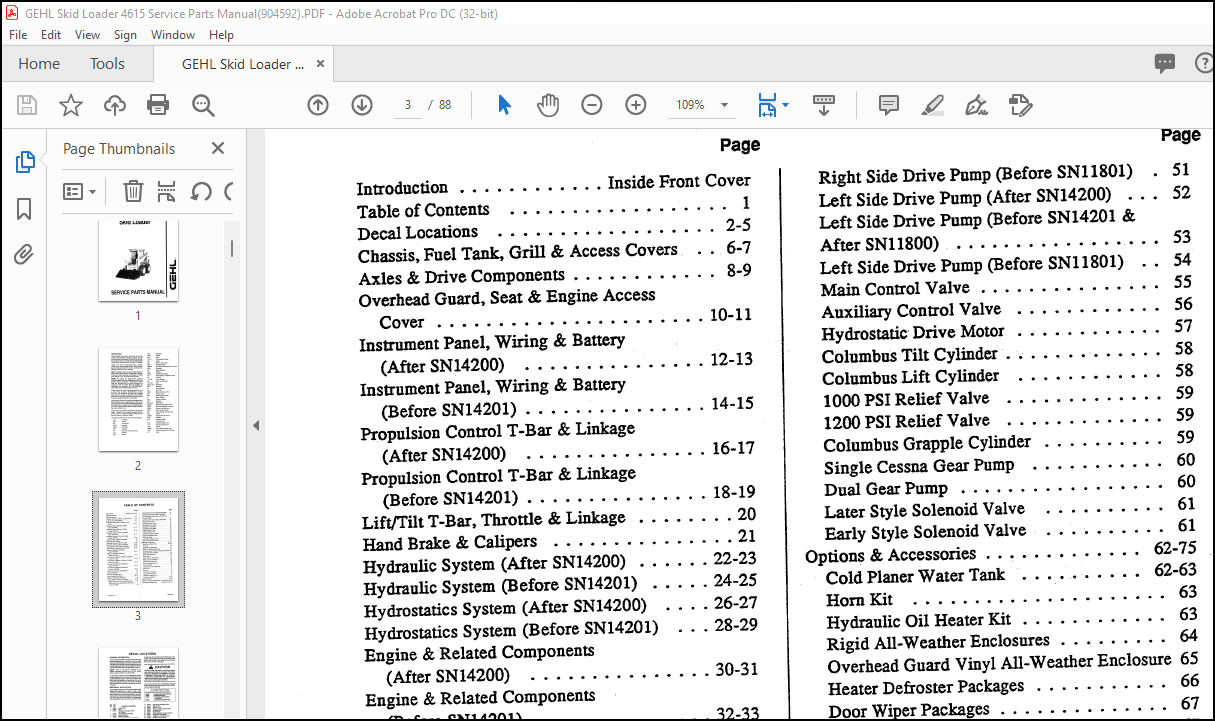
Task: Click the 'Axles & Drive Components' entry
Action: pos(462,276)
